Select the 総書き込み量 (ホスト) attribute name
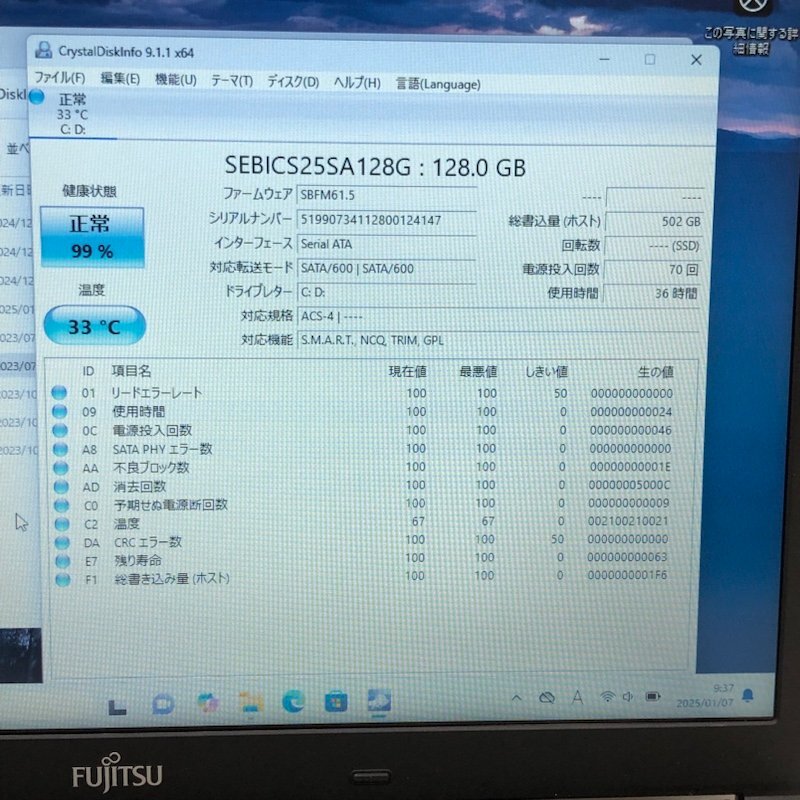 click(x=172, y=579)
